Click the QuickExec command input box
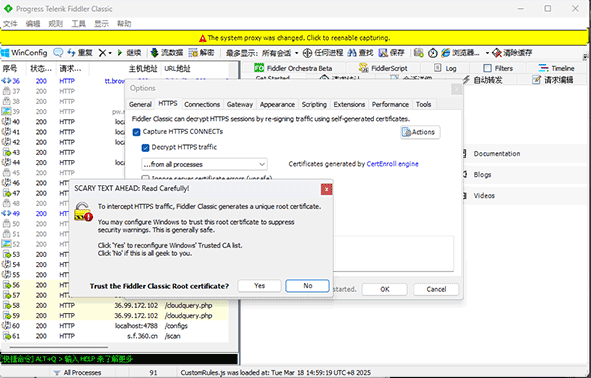Viewport: 591px width, 378px height. [x=119, y=359]
